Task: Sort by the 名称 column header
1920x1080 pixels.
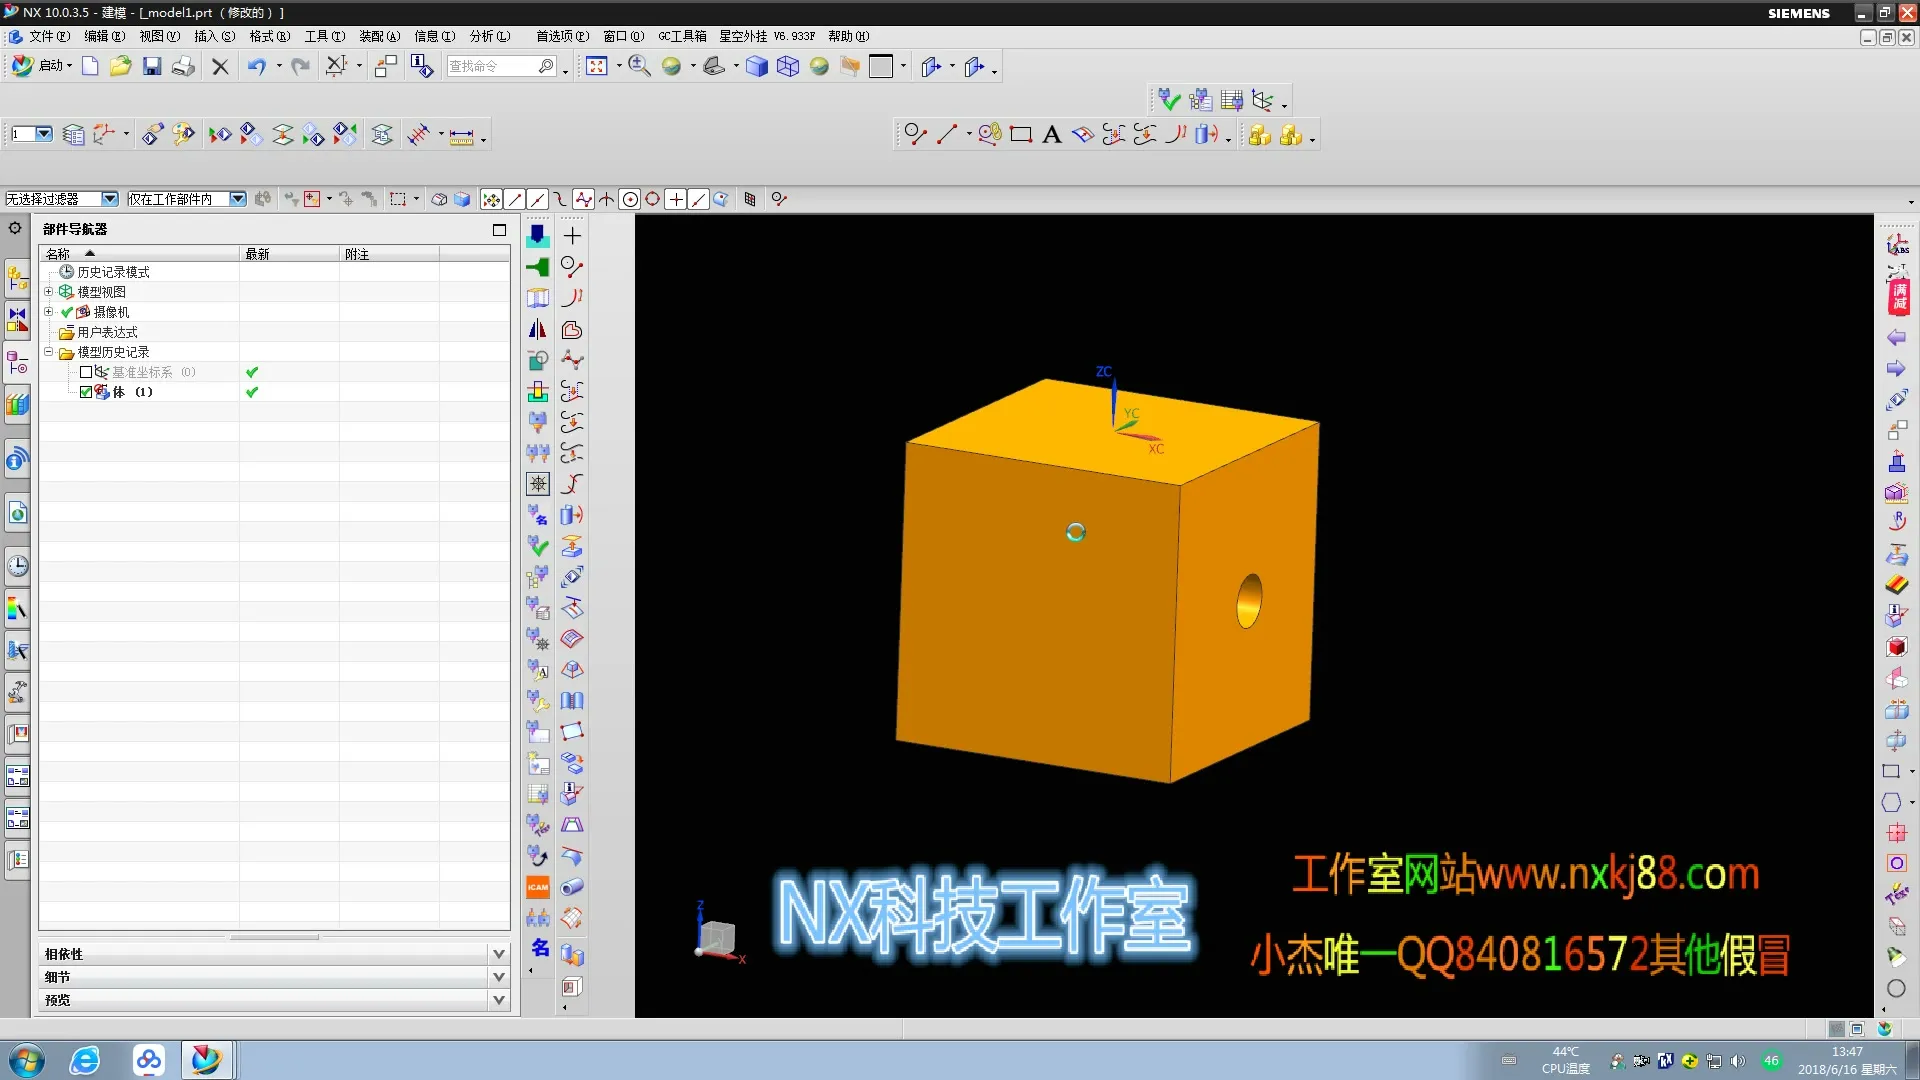Action: (x=58, y=254)
